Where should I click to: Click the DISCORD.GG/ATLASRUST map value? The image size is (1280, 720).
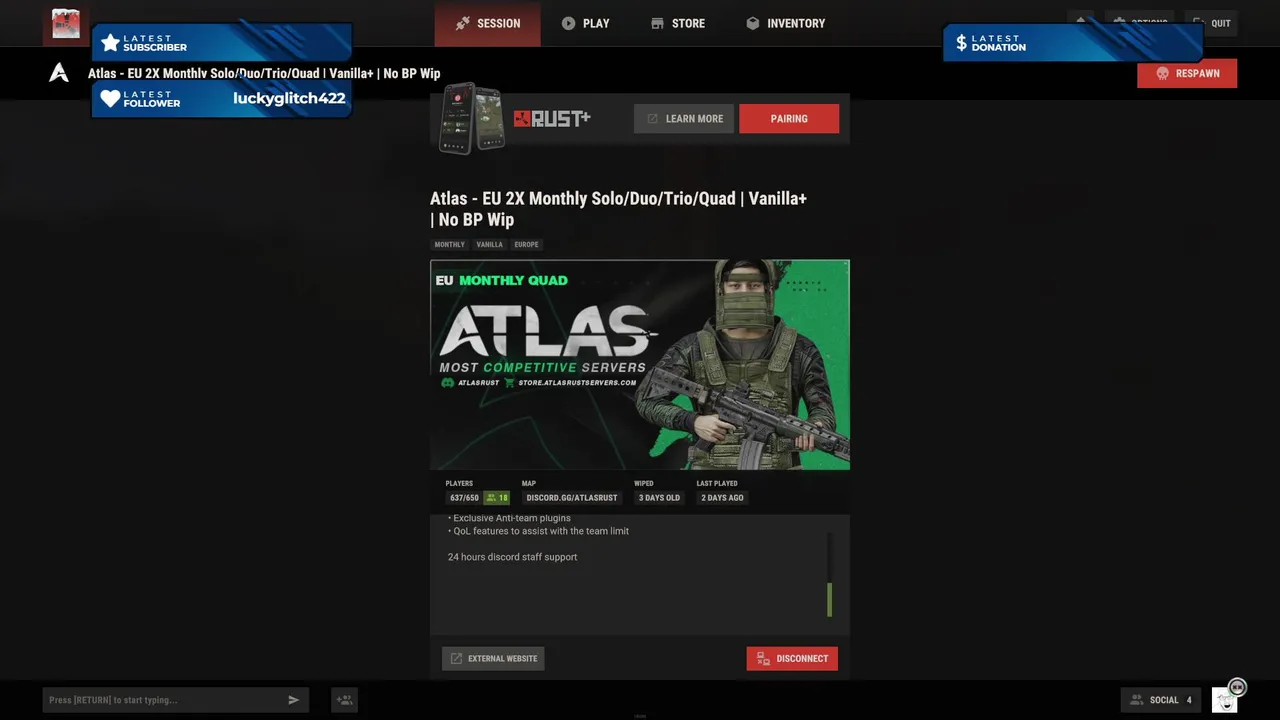pyautogui.click(x=572, y=498)
